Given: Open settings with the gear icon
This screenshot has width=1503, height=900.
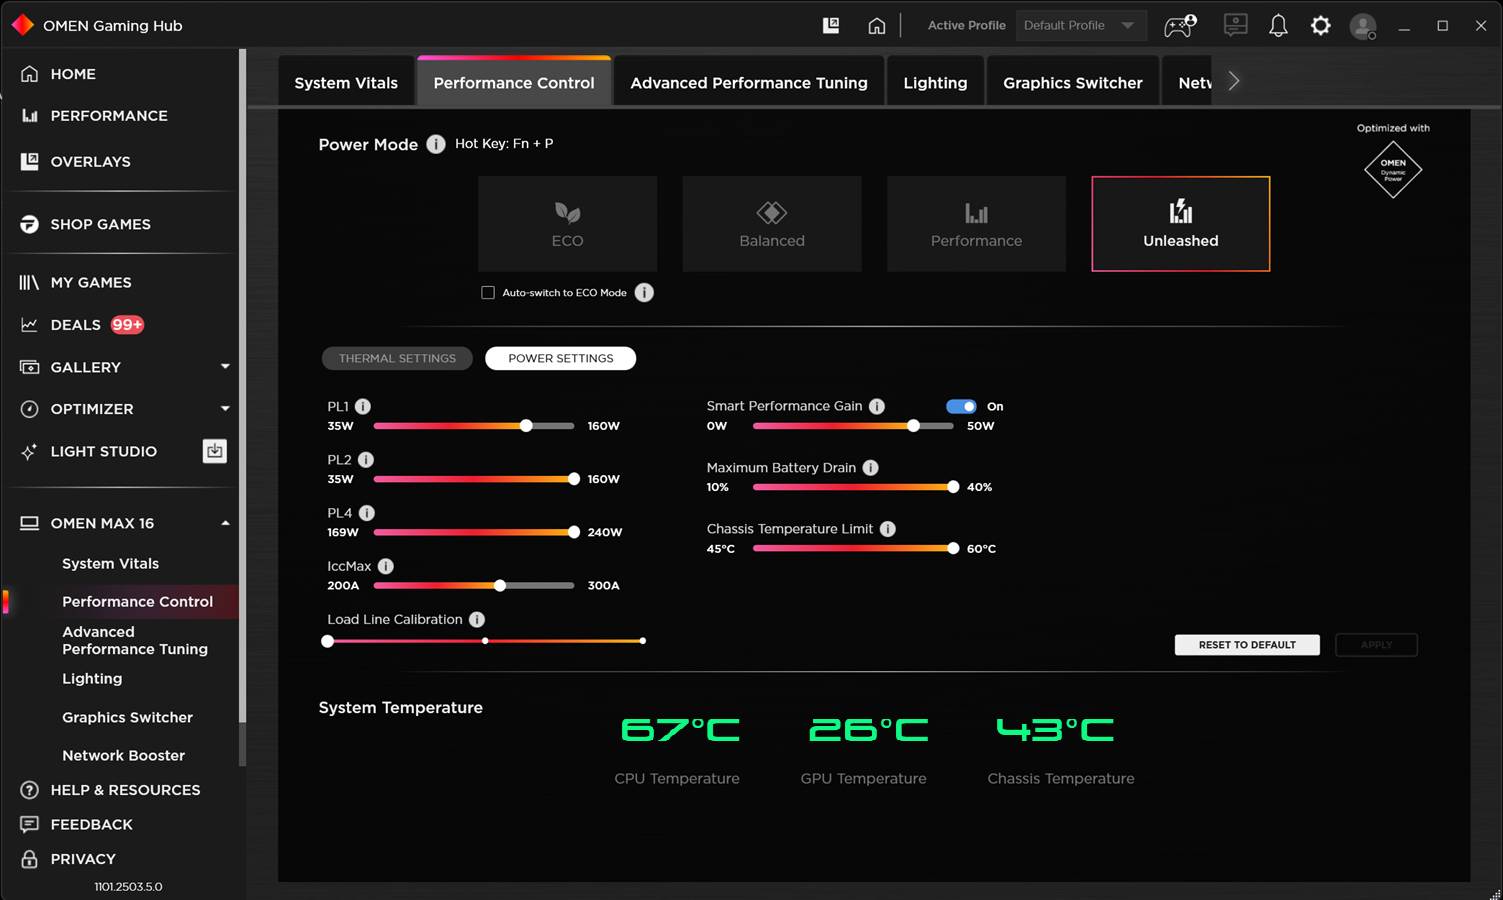Looking at the screenshot, I should [1320, 25].
